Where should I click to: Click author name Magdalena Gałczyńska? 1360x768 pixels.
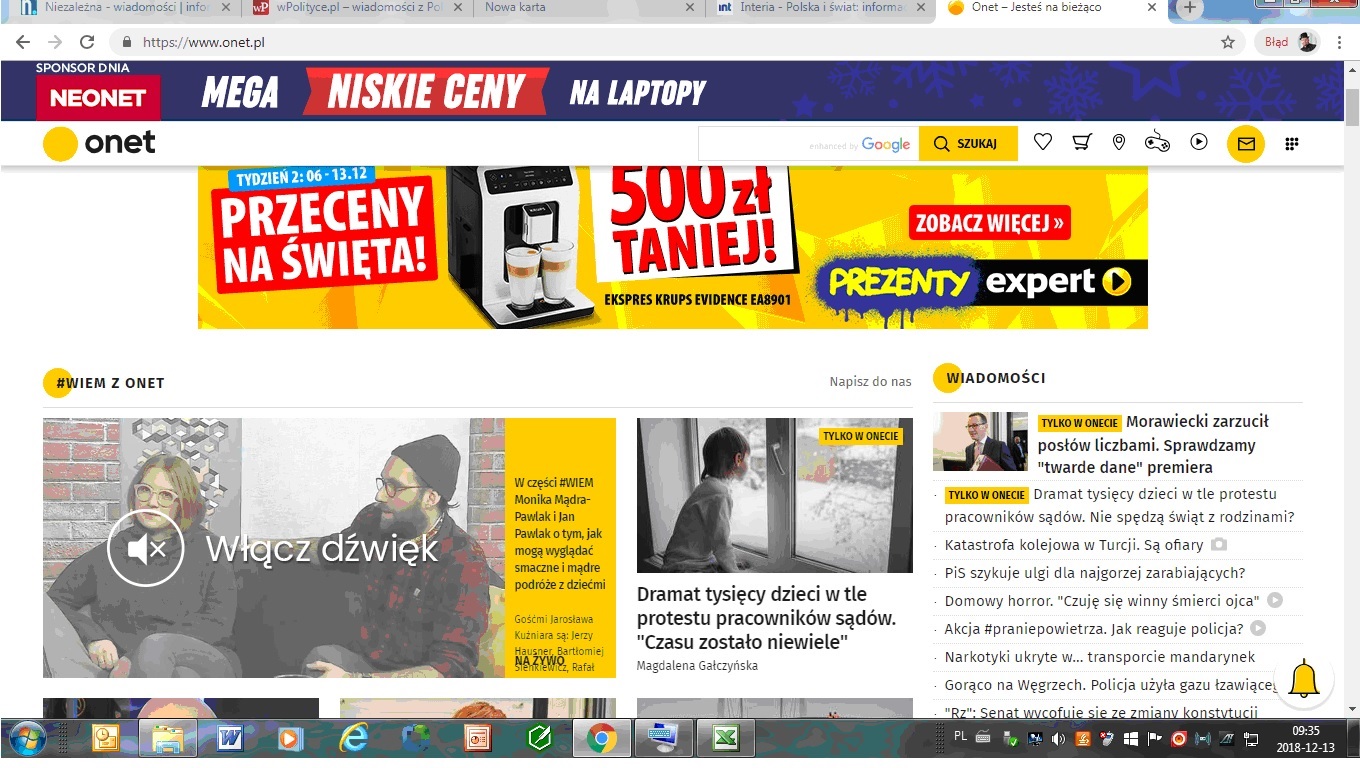[x=698, y=666]
